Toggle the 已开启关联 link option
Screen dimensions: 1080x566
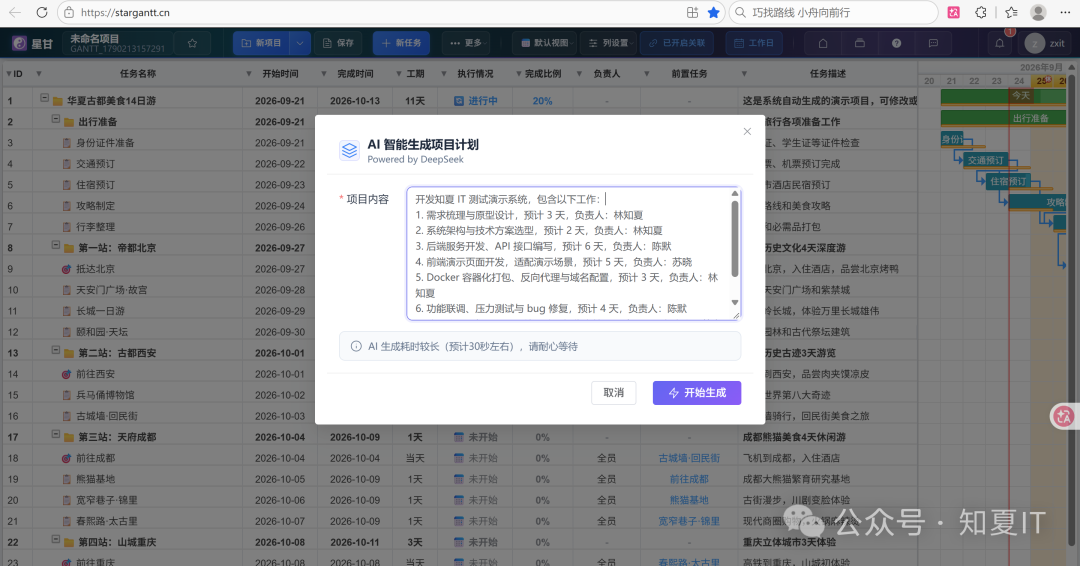(x=678, y=43)
